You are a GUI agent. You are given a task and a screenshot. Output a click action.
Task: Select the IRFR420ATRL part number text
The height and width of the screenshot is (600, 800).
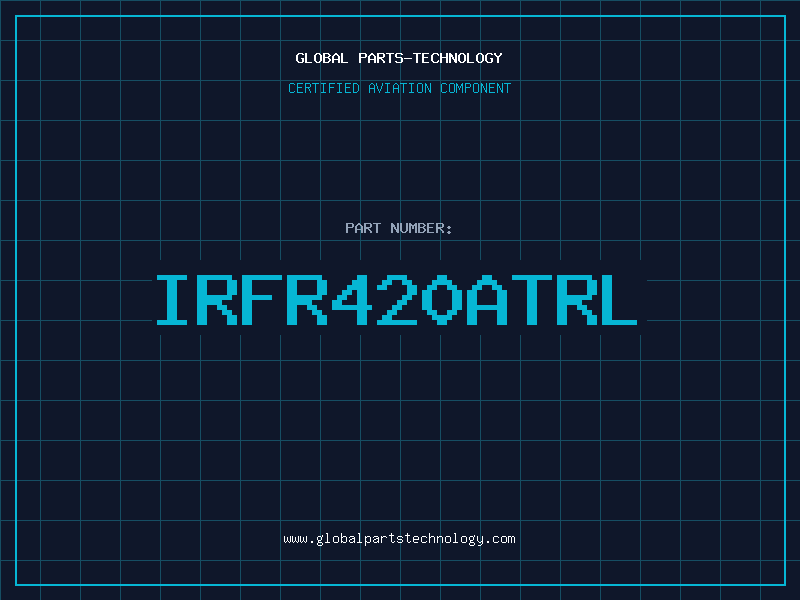[x=399, y=299]
